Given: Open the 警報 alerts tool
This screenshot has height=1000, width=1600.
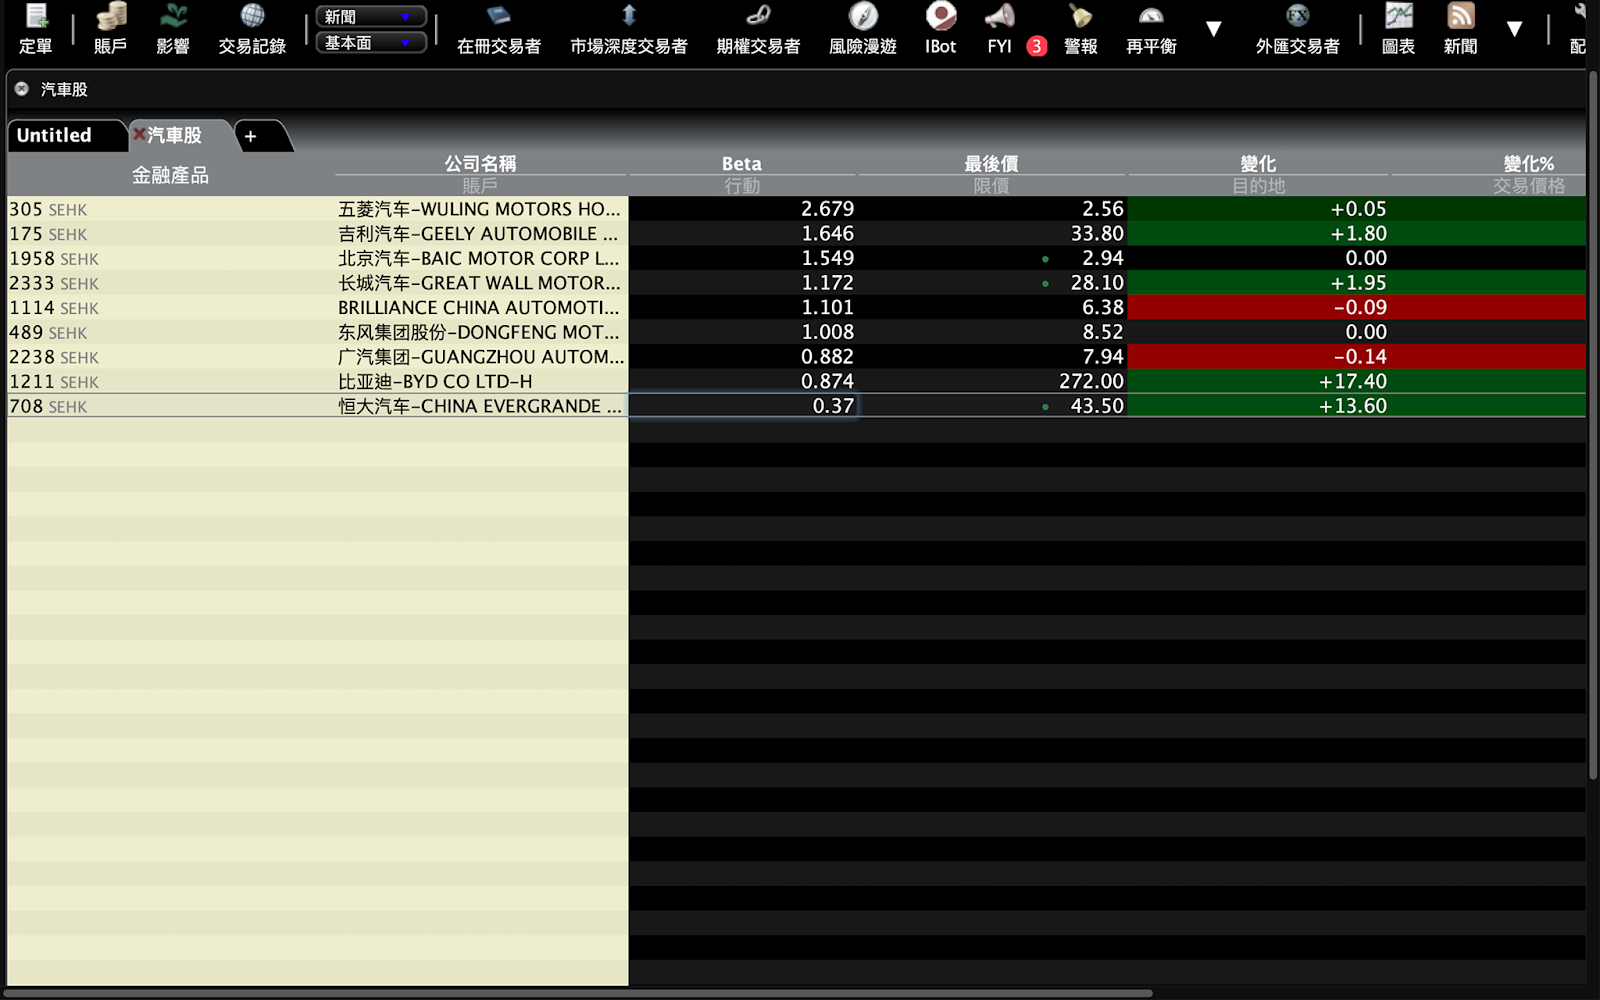Looking at the screenshot, I should (1080, 28).
